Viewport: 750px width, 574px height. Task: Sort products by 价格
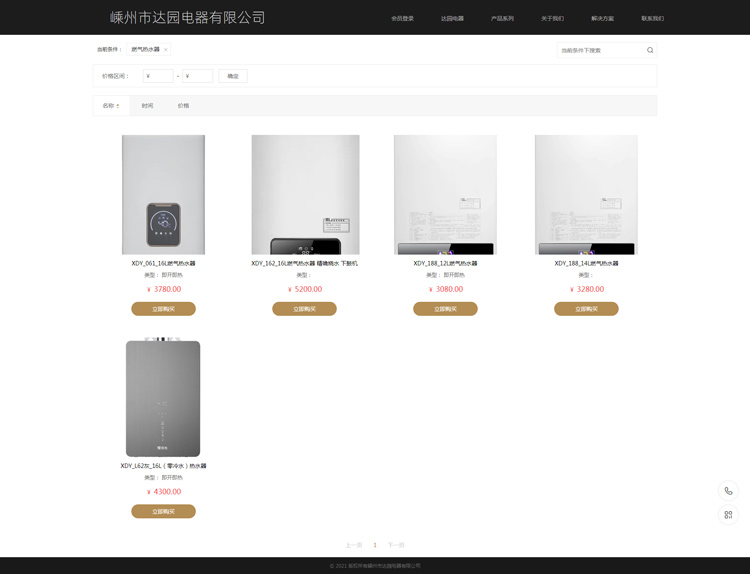183,106
